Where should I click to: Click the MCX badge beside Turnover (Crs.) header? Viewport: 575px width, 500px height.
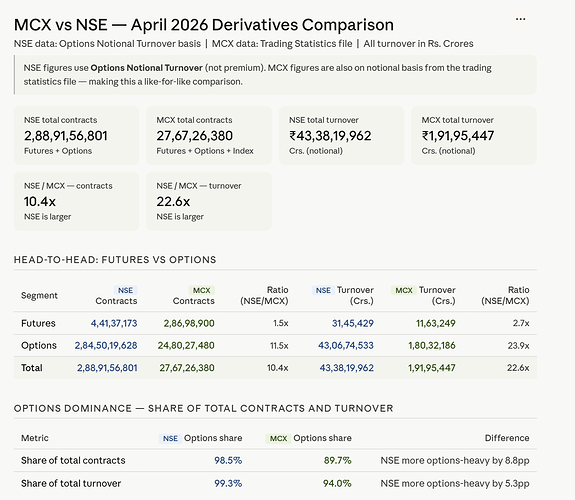404,290
